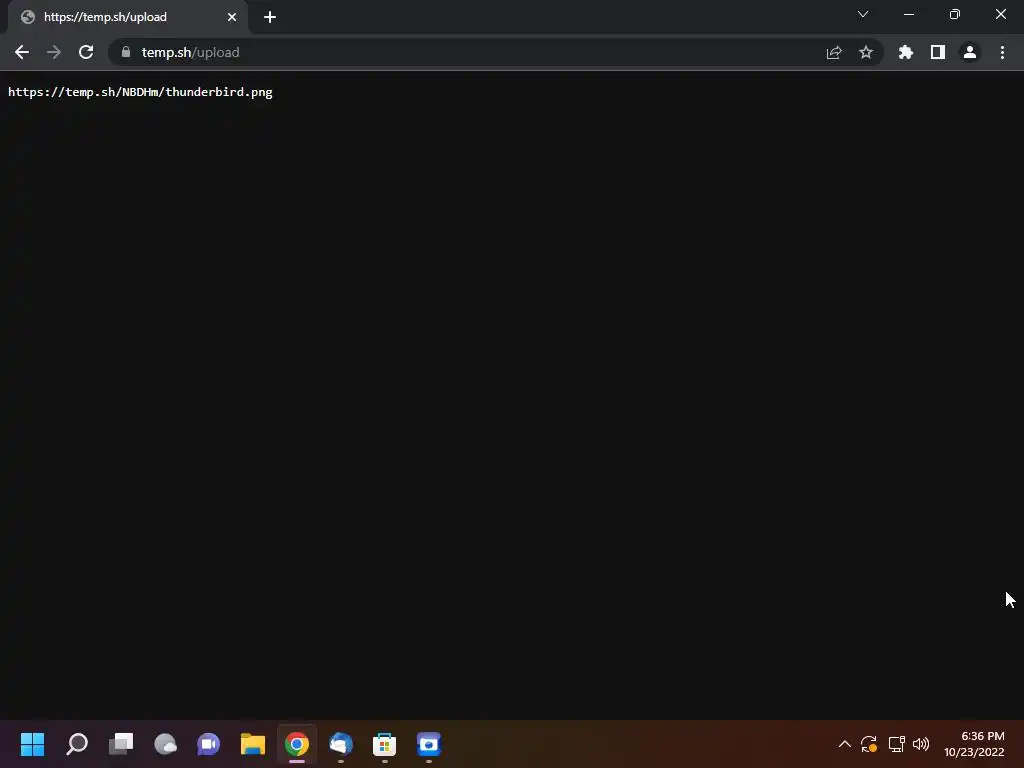
Task: Show hidden system tray icons
Action: [x=844, y=744]
